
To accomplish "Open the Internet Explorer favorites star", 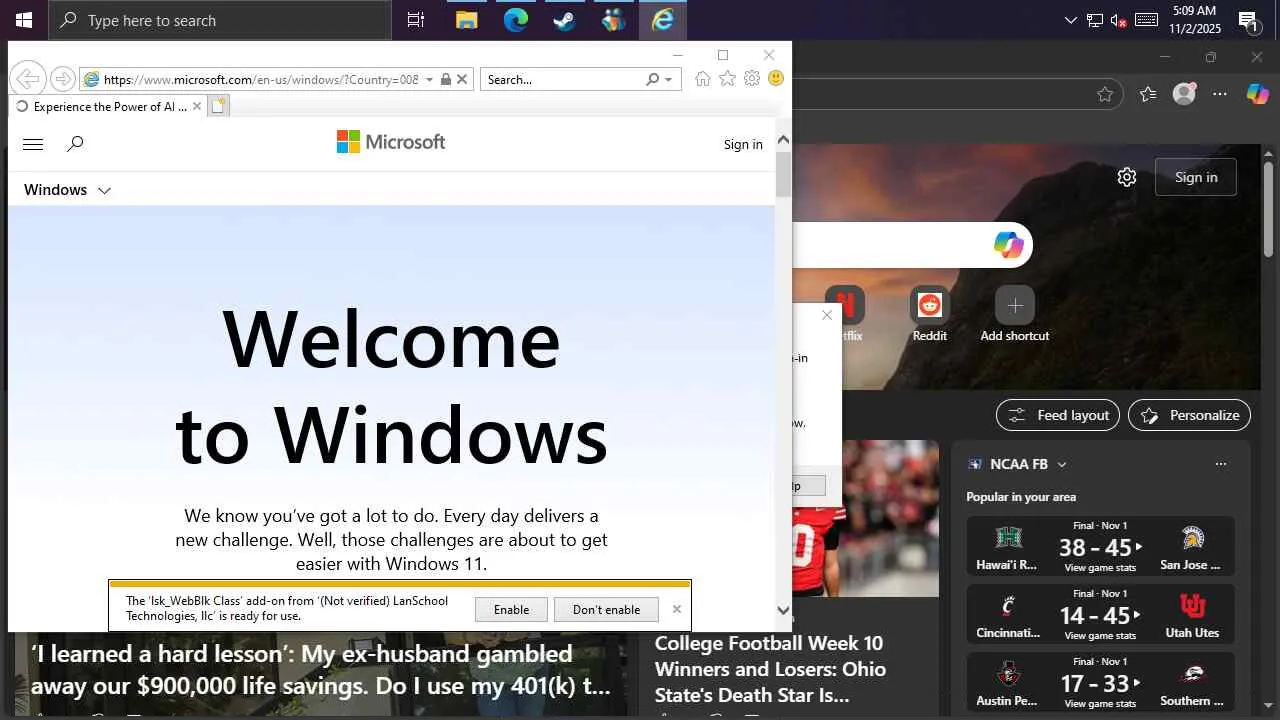I will [x=727, y=79].
